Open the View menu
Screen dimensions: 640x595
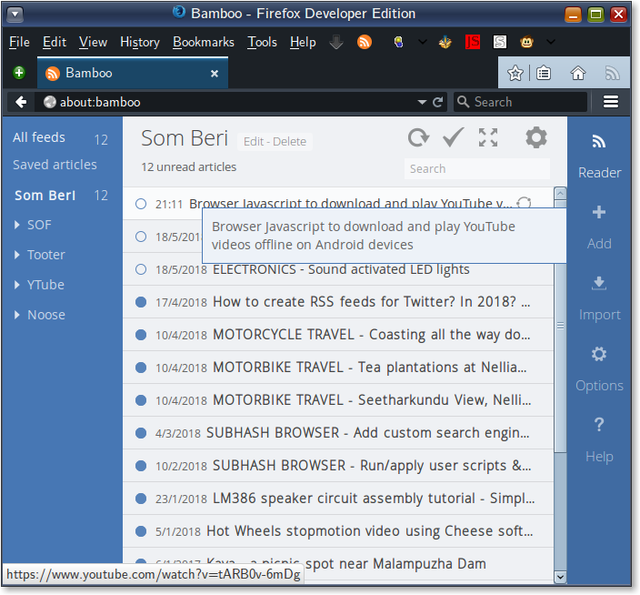pyautogui.click(x=93, y=42)
